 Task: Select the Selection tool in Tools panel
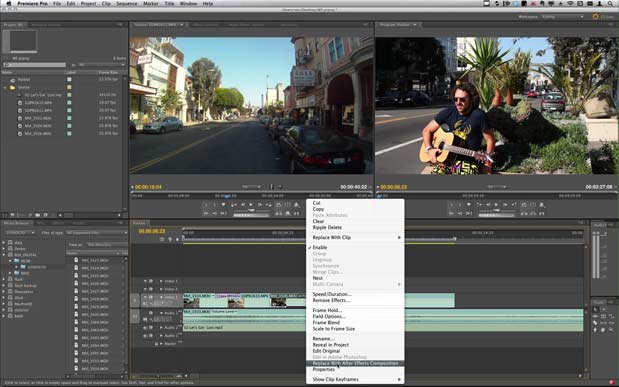tap(595, 309)
